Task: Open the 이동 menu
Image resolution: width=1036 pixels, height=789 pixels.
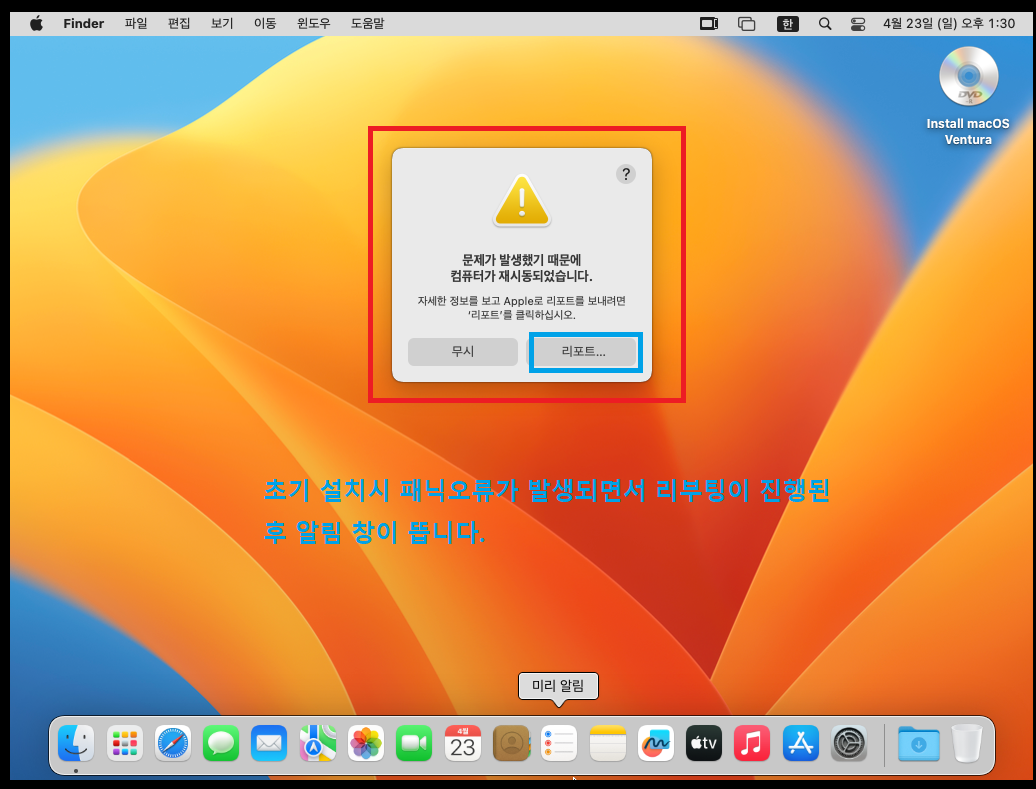Action: [265, 24]
